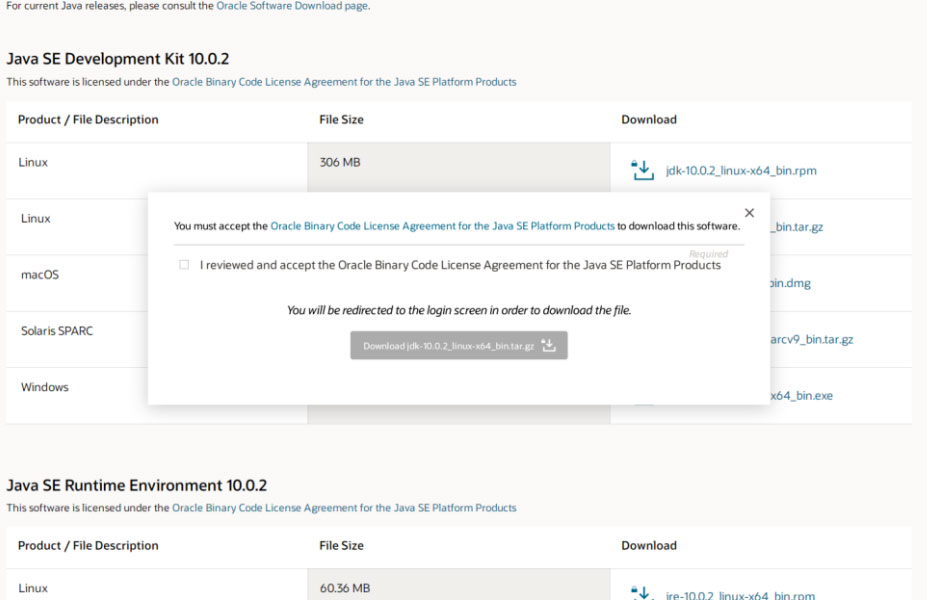Viewport: 927px width, 604px height.
Task: Click the partially hidden _bin.tar.gz Linux link
Action: coord(797,227)
